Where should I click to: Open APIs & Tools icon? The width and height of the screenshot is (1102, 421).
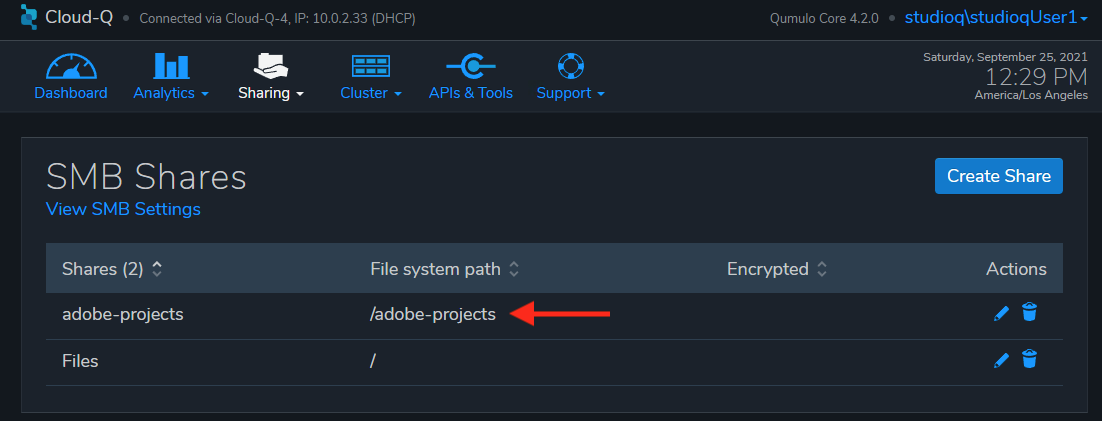(x=471, y=66)
